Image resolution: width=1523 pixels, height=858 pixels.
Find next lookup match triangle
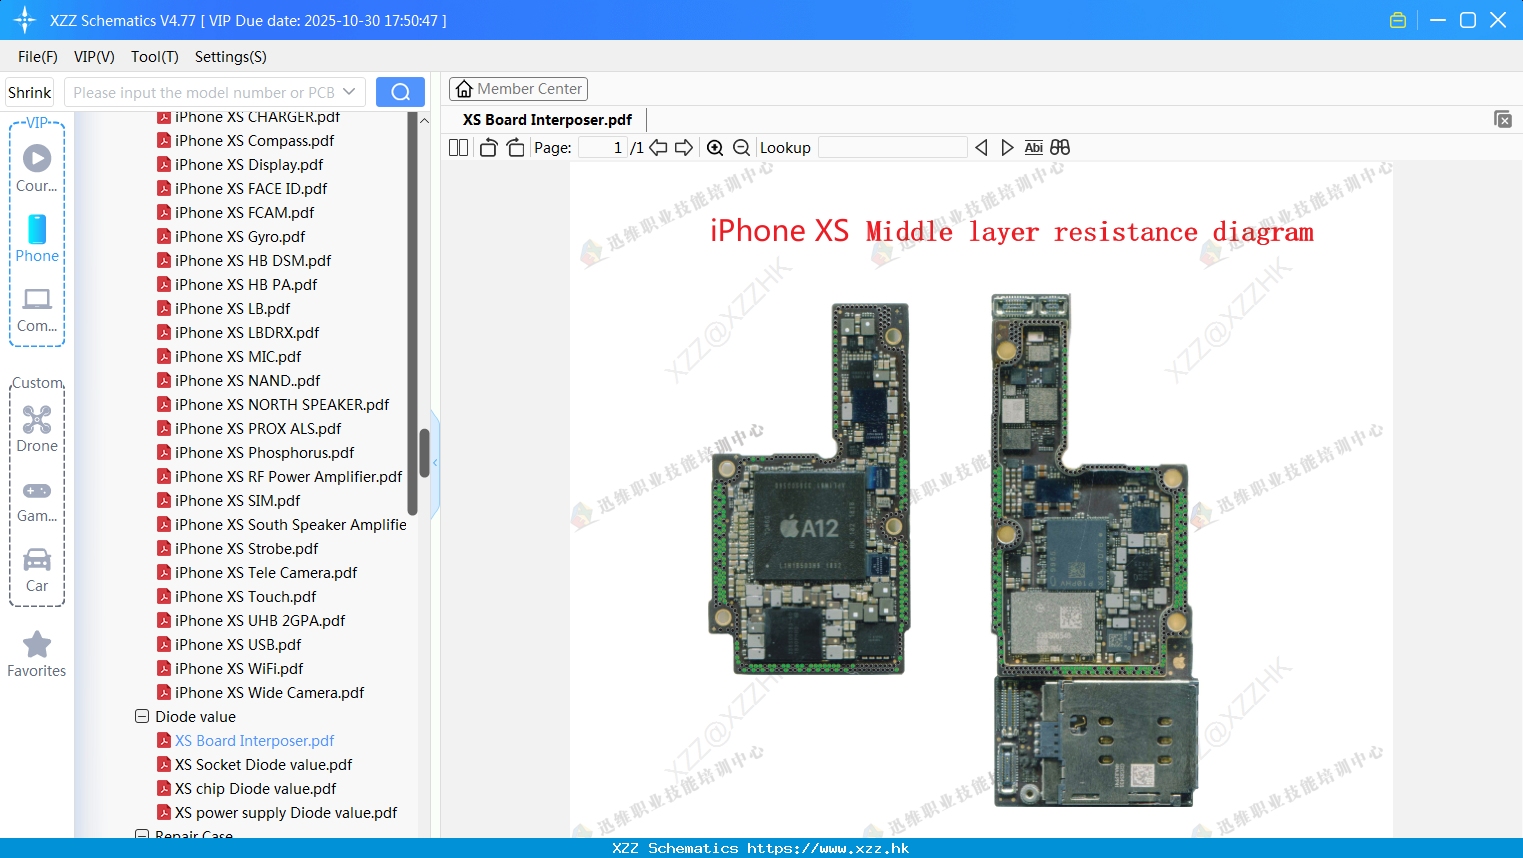coord(1007,147)
